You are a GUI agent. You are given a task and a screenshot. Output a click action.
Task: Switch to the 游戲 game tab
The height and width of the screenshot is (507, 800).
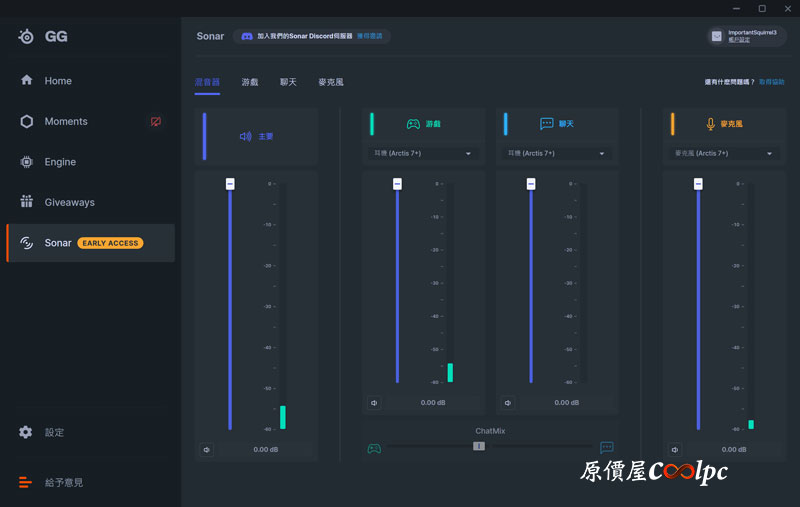pos(250,82)
